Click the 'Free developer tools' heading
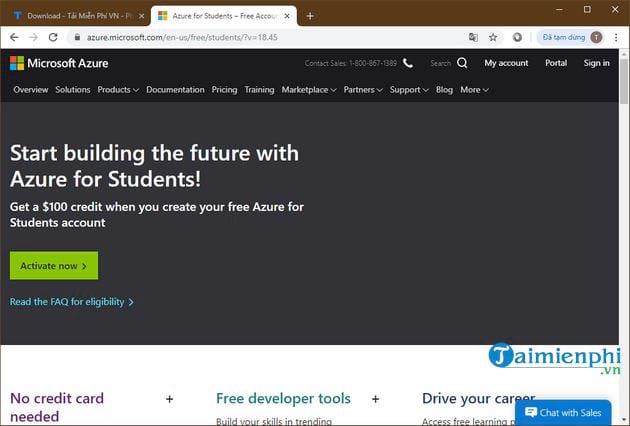 tap(283, 399)
